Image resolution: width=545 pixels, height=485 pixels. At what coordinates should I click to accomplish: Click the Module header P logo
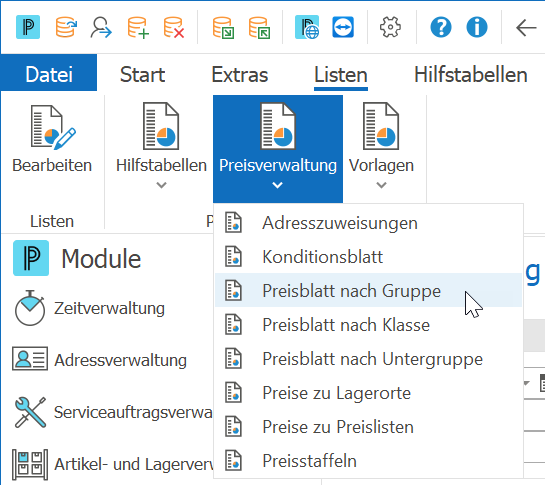pos(31,258)
